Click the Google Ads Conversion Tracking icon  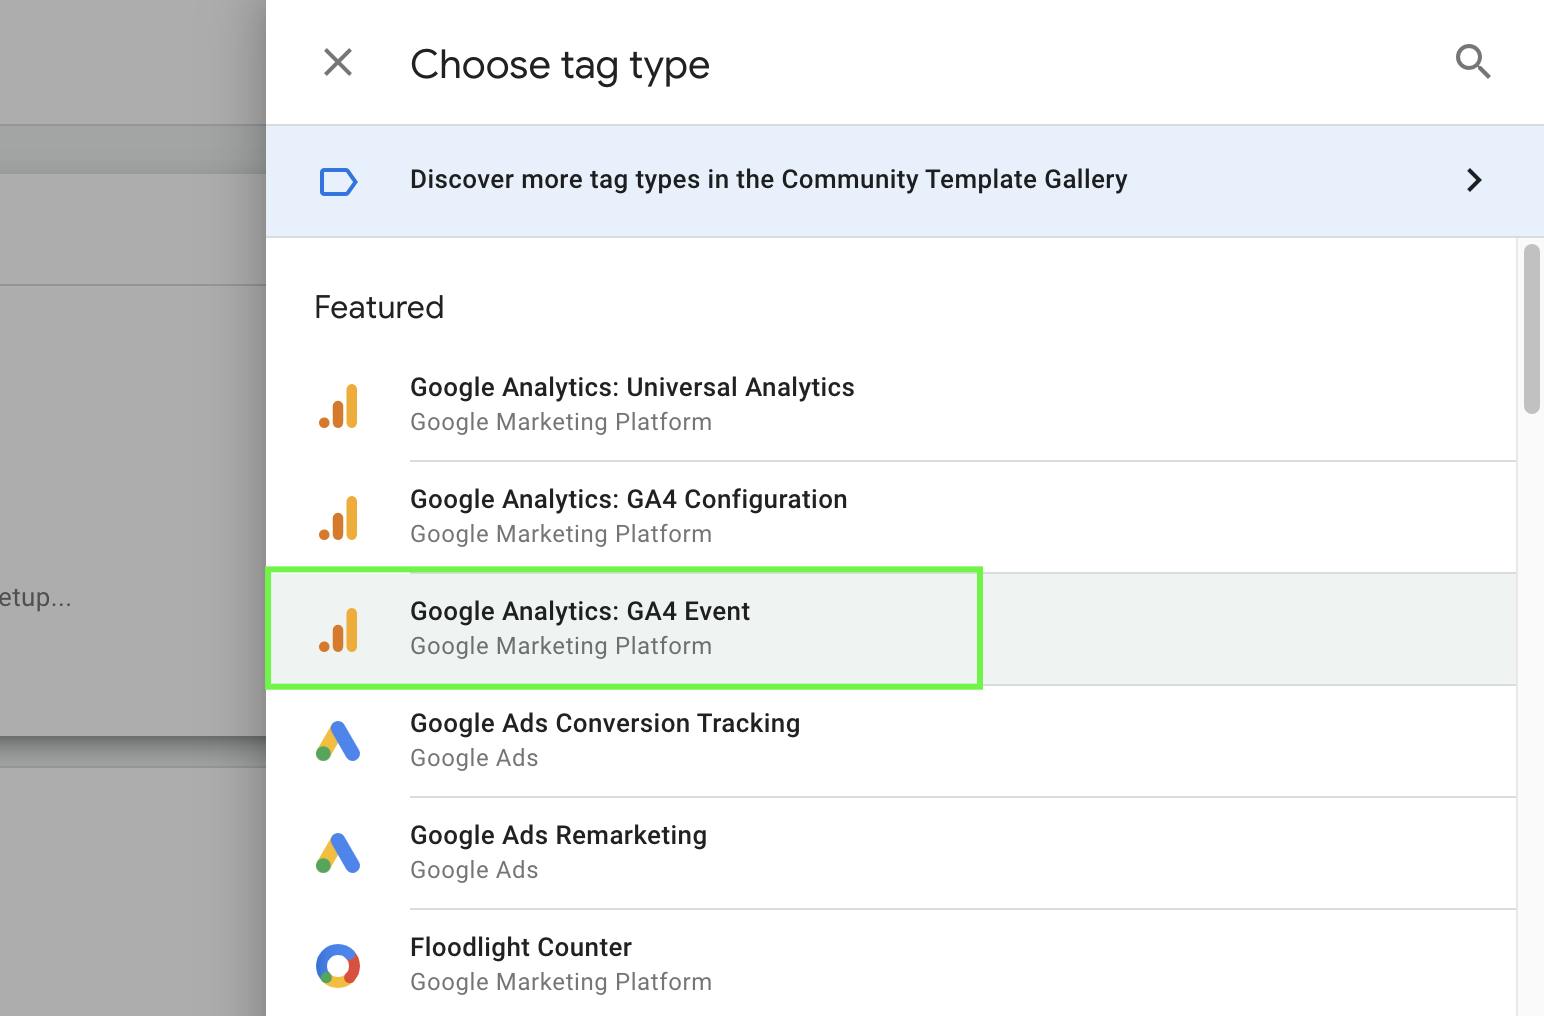click(338, 741)
